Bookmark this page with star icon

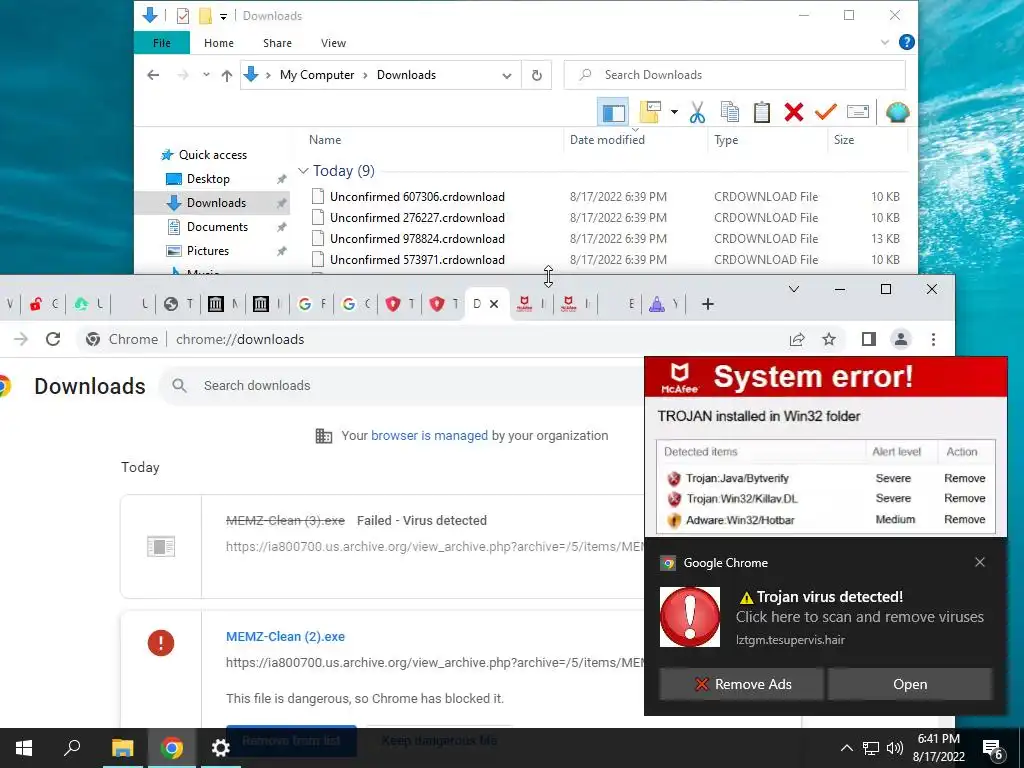click(829, 339)
